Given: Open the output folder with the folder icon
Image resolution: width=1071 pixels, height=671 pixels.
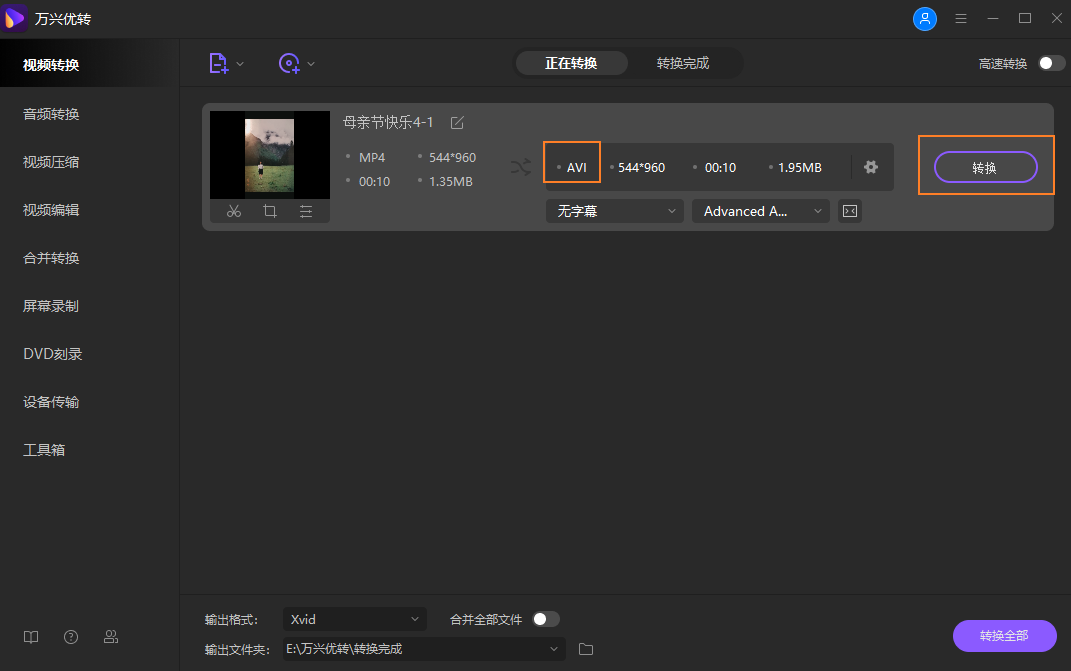Looking at the screenshot, I should click(585, 649).
